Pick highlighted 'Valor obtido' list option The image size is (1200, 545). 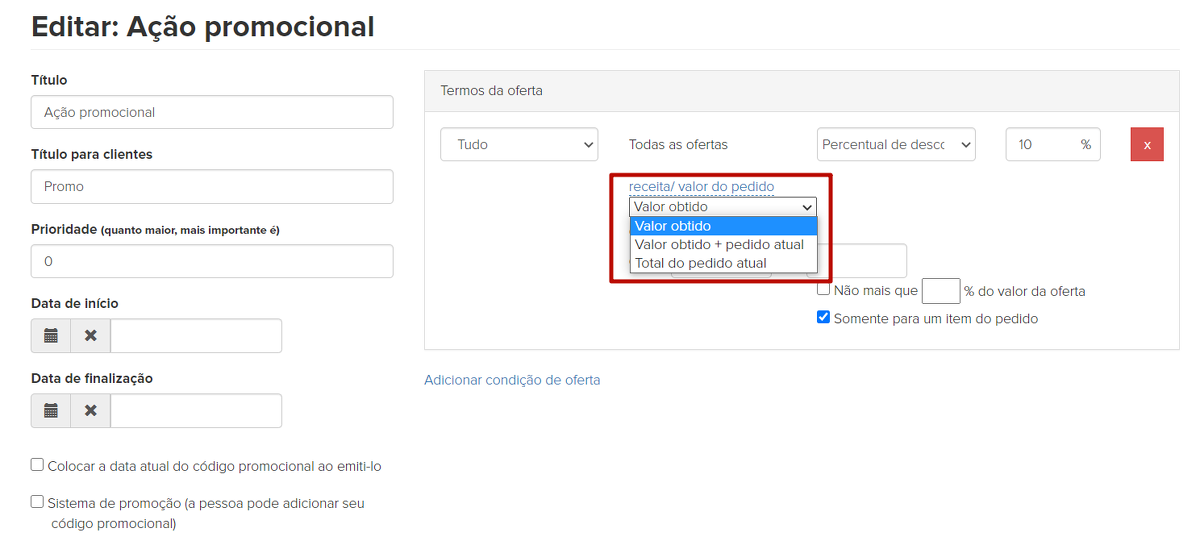(x=673, y=226)
